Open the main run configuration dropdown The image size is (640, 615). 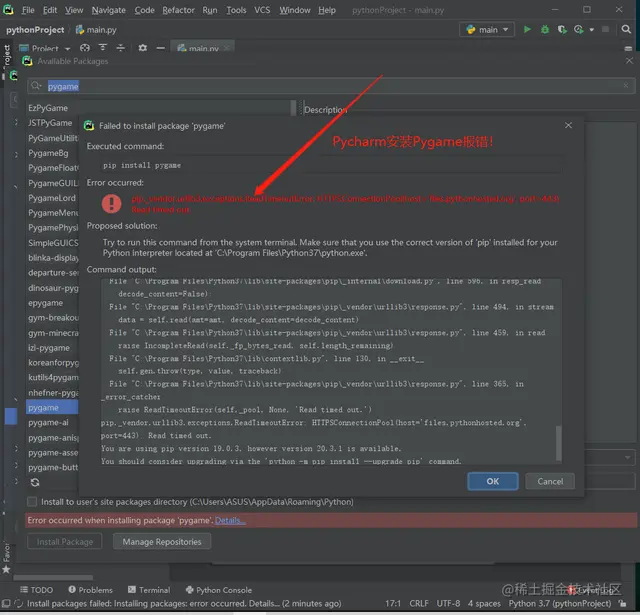pyautogui.click(x=487, y=29)
